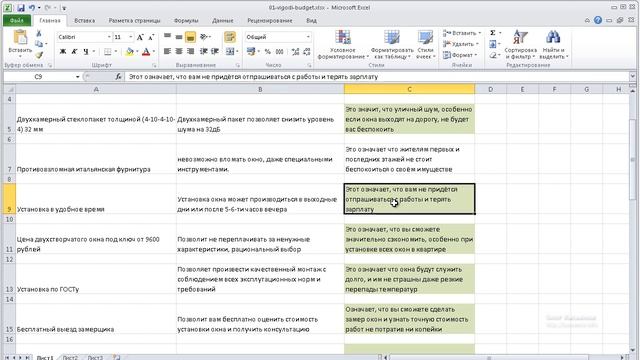Image resolution: width=640 pixels, height=360 pixels.
Task: Click the column D header
Action: point(491,89)
